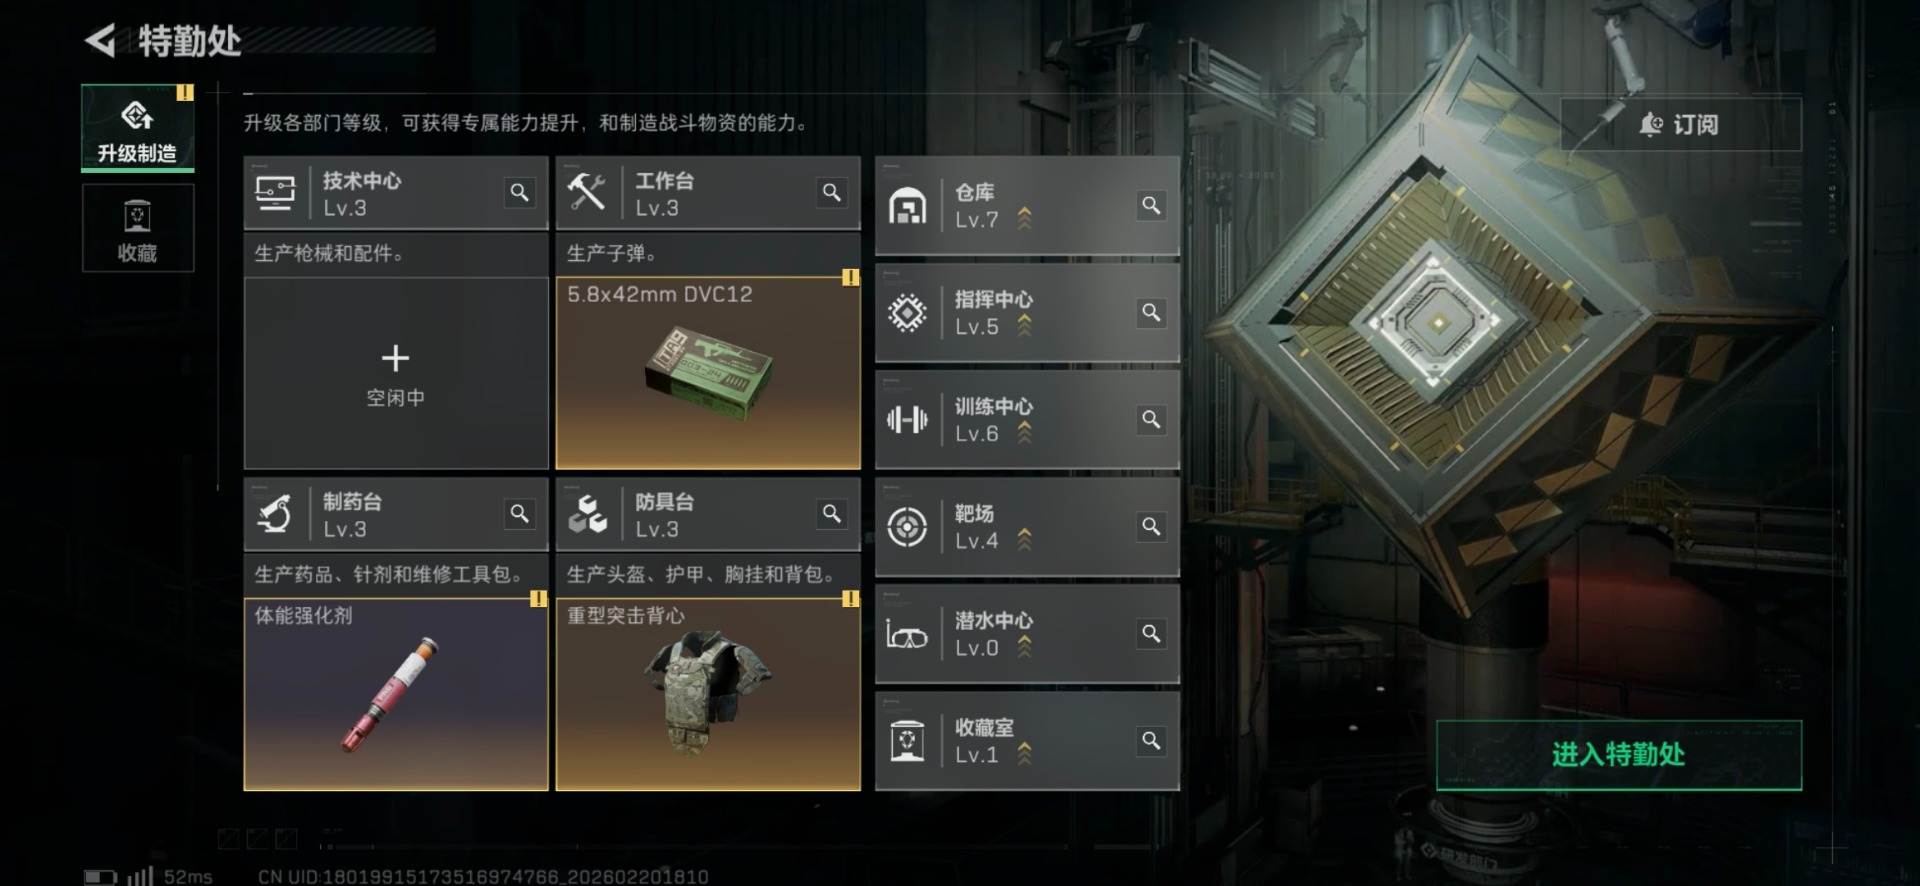Inspect 仓库 with its magnifier icon
Screen dimensions: 1920x886
tap(1151, 205)
